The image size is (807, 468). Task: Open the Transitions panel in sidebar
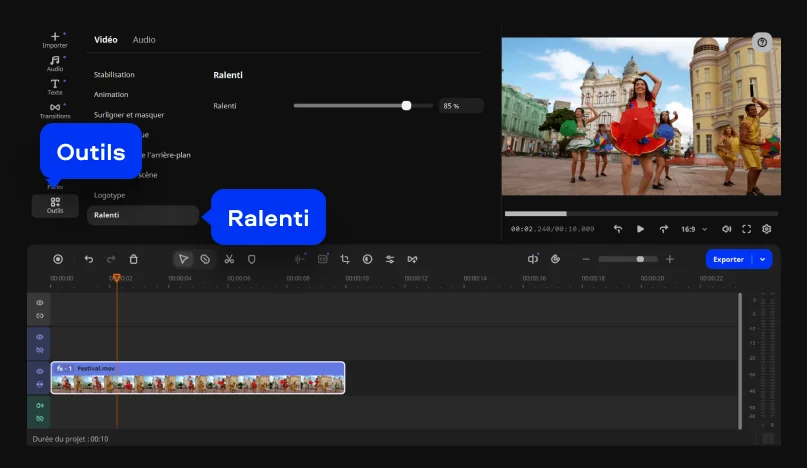pos(55,110)
